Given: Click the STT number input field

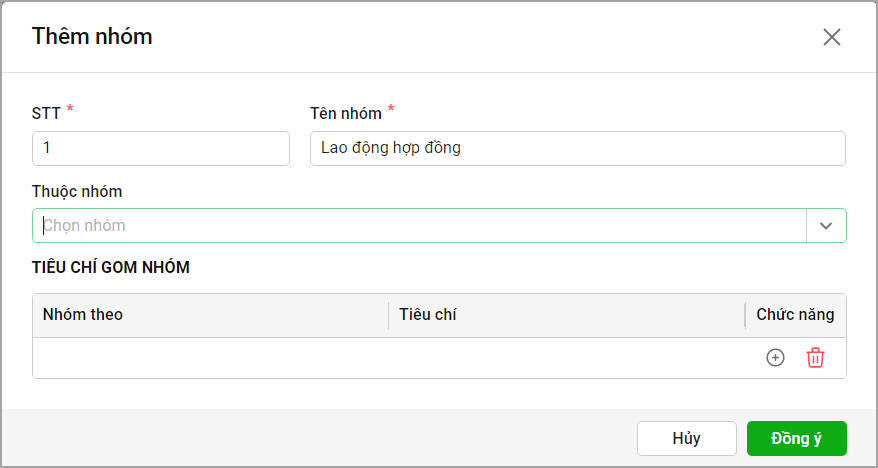Looking at the screenshot, I should (161, 148).
